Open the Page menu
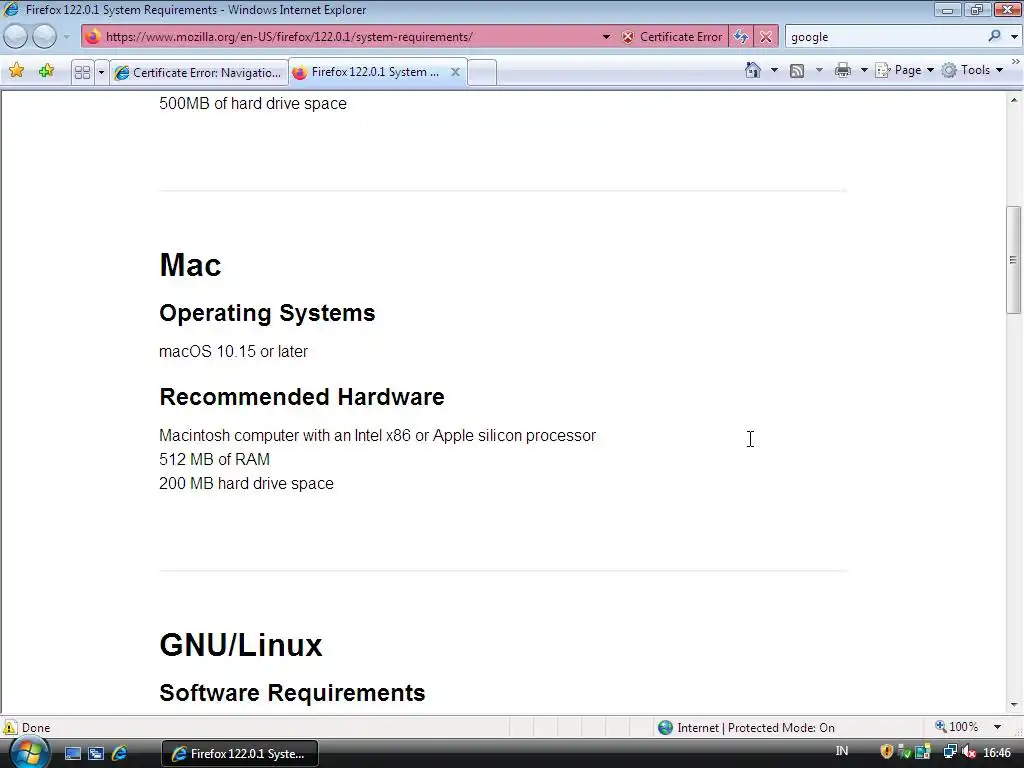 click(904, 70)
